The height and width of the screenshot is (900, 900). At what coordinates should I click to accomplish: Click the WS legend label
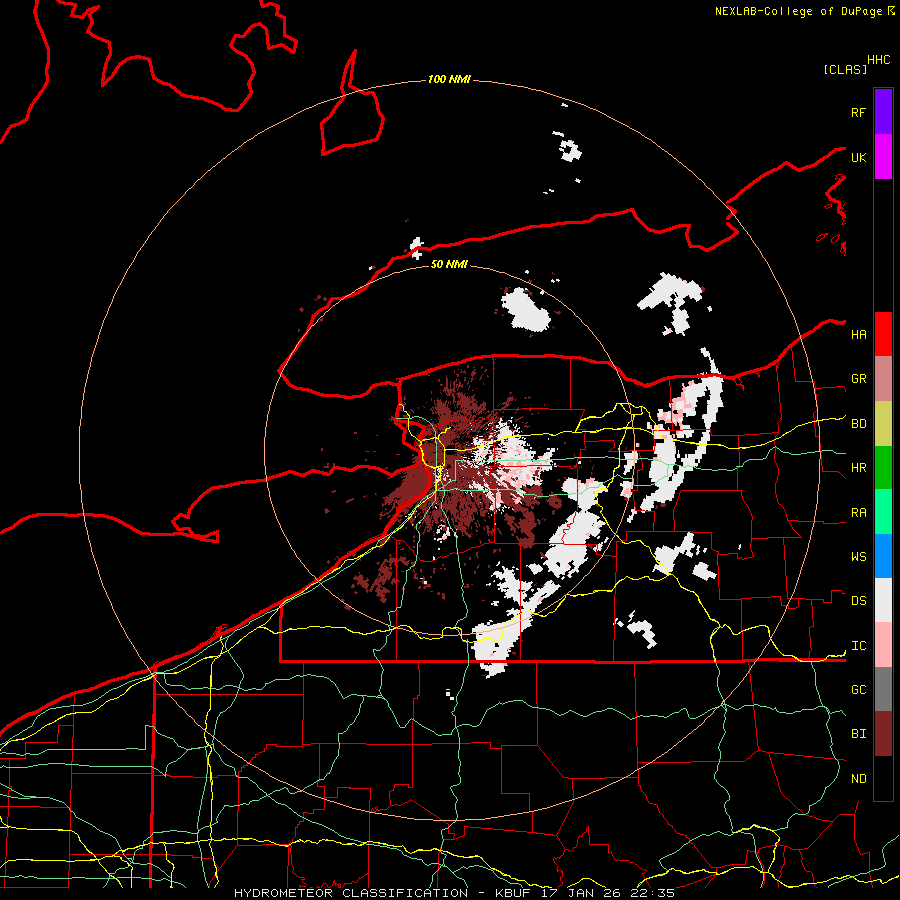tap(858, 557)
